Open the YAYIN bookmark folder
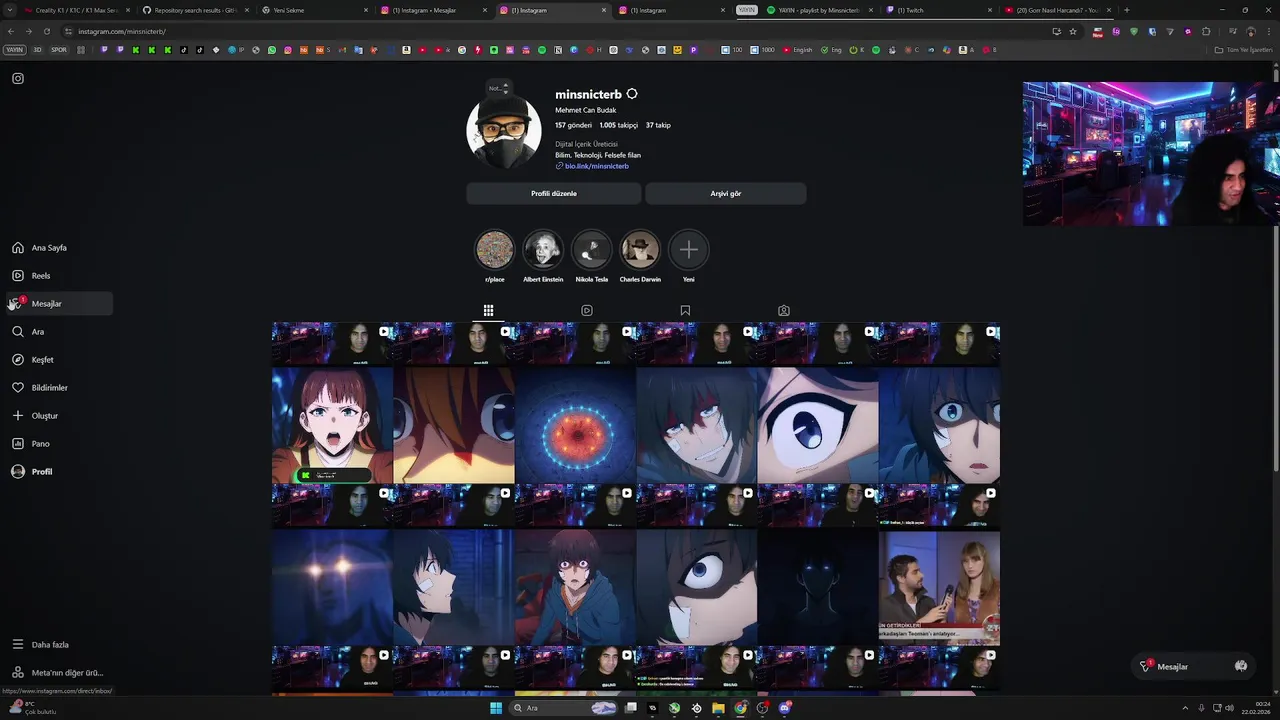Screen dimensions: 1280x720 tap(14, 49)
